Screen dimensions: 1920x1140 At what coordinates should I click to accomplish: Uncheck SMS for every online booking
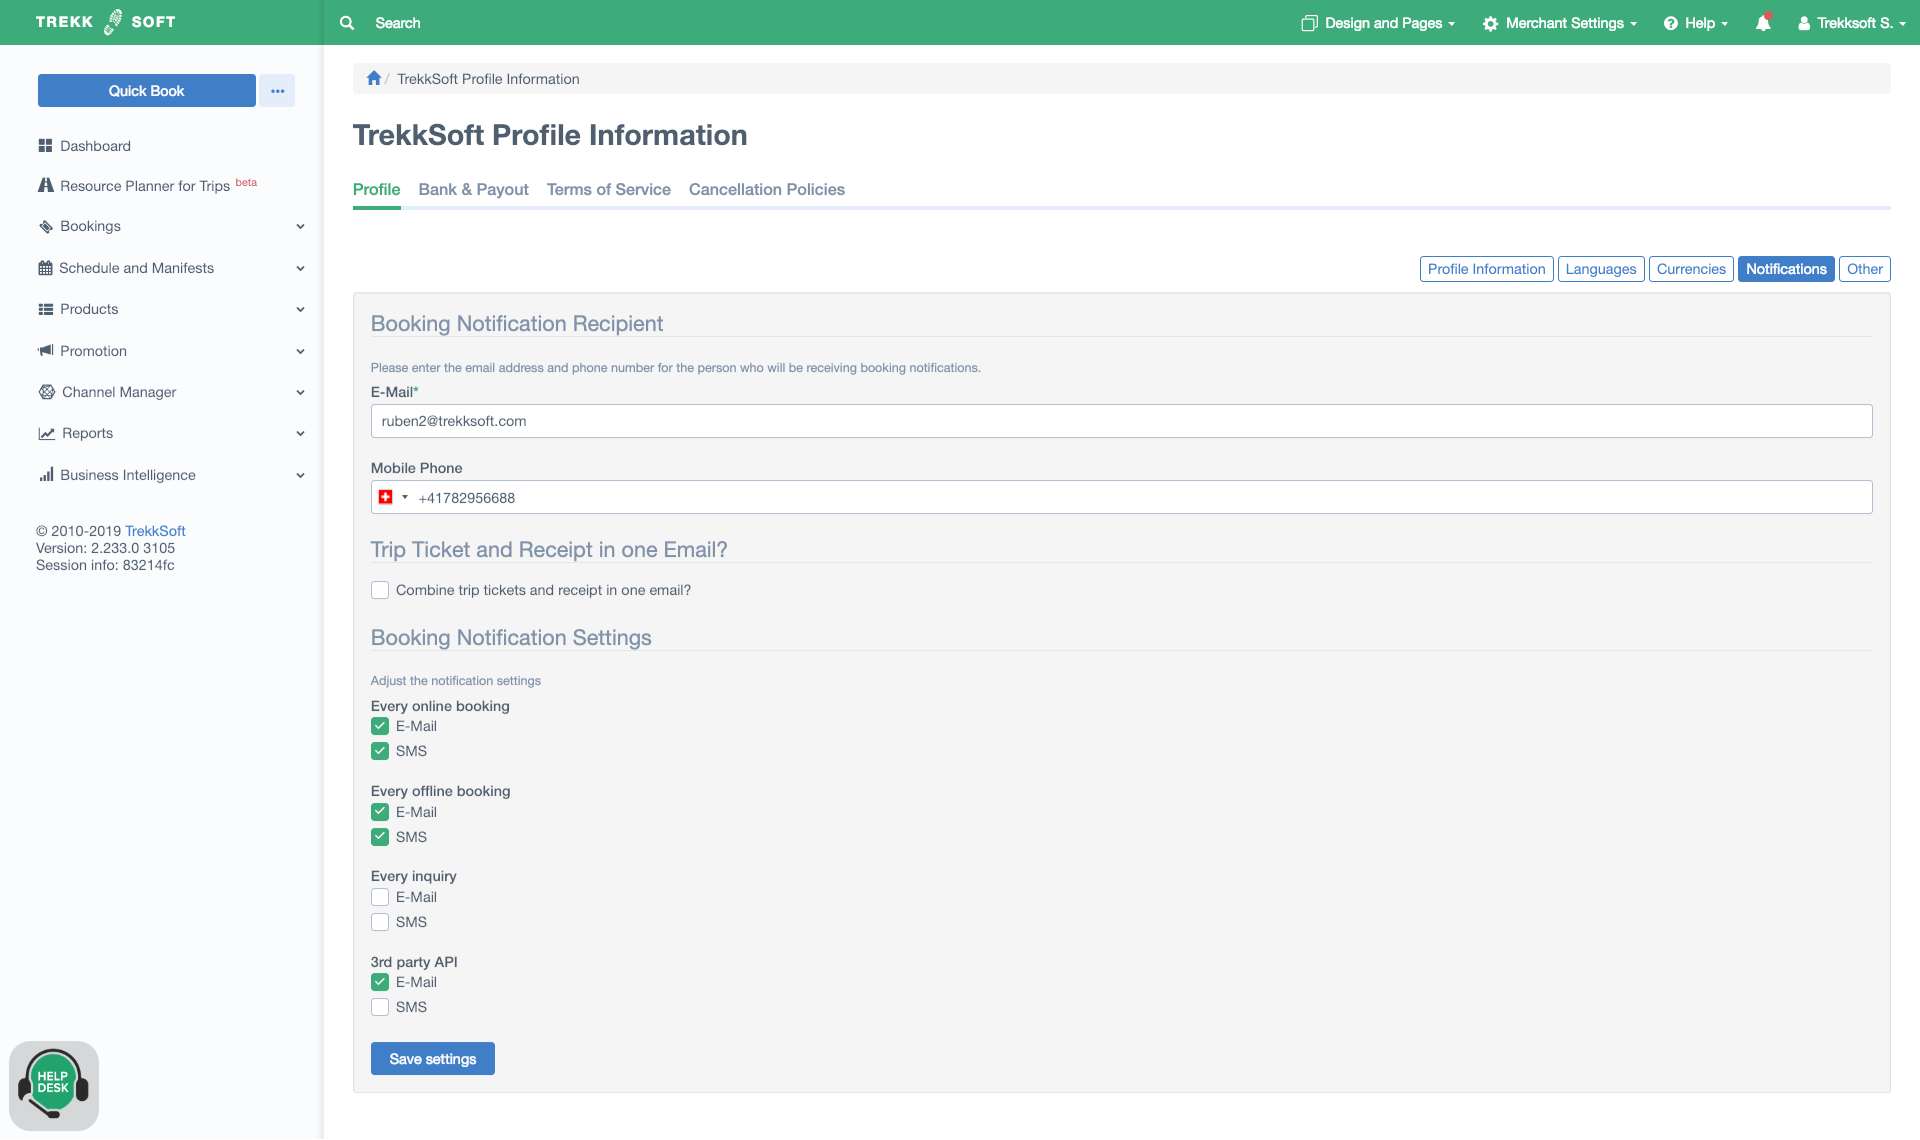pyautogui.click(x=380, y=751)
